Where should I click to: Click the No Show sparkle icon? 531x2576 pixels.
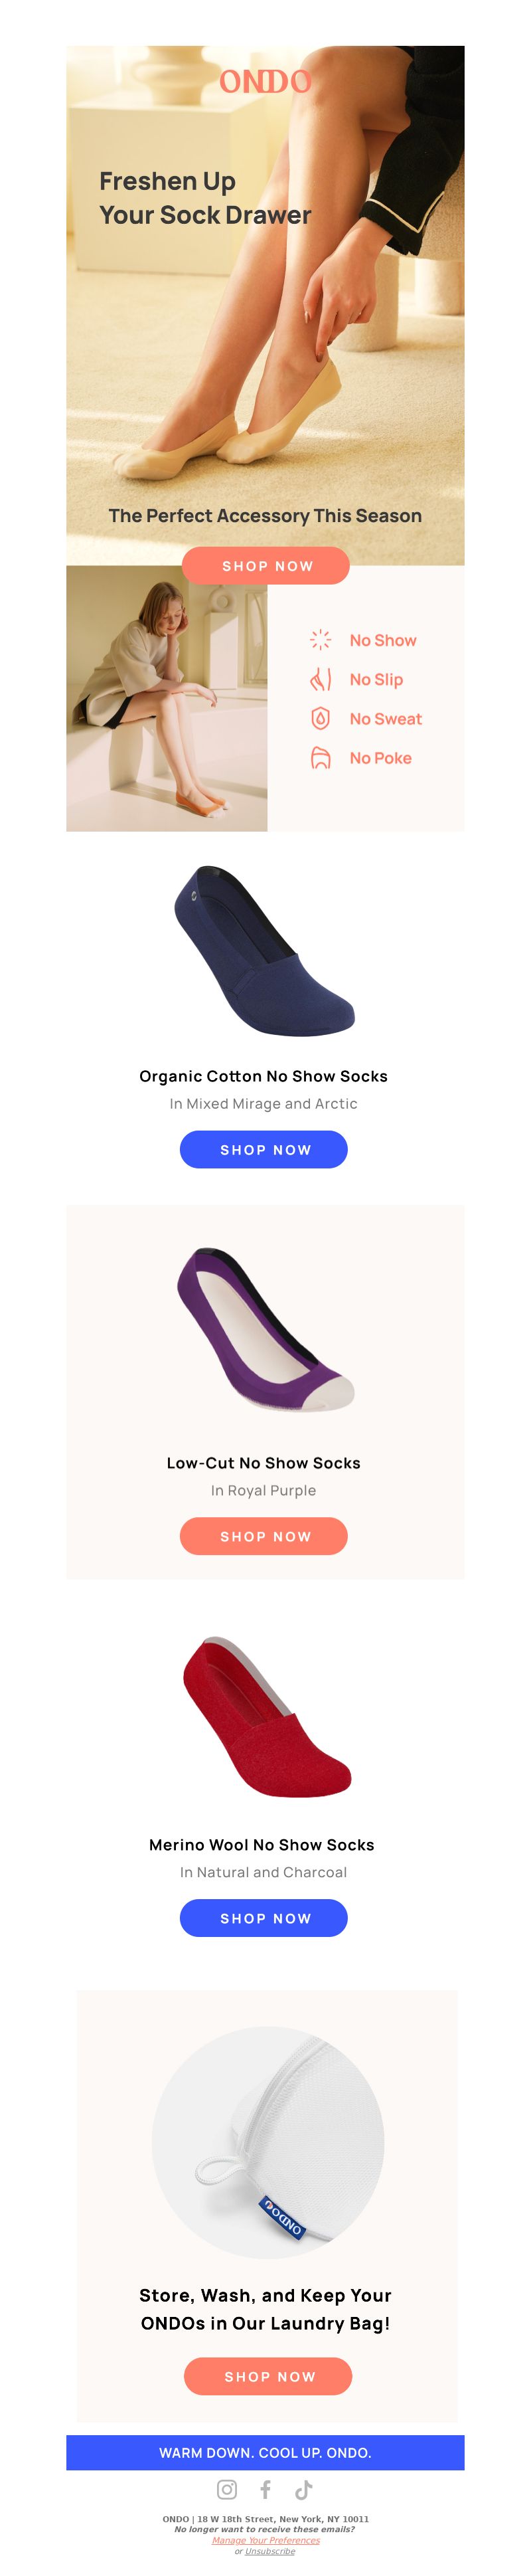coord(320,640)
